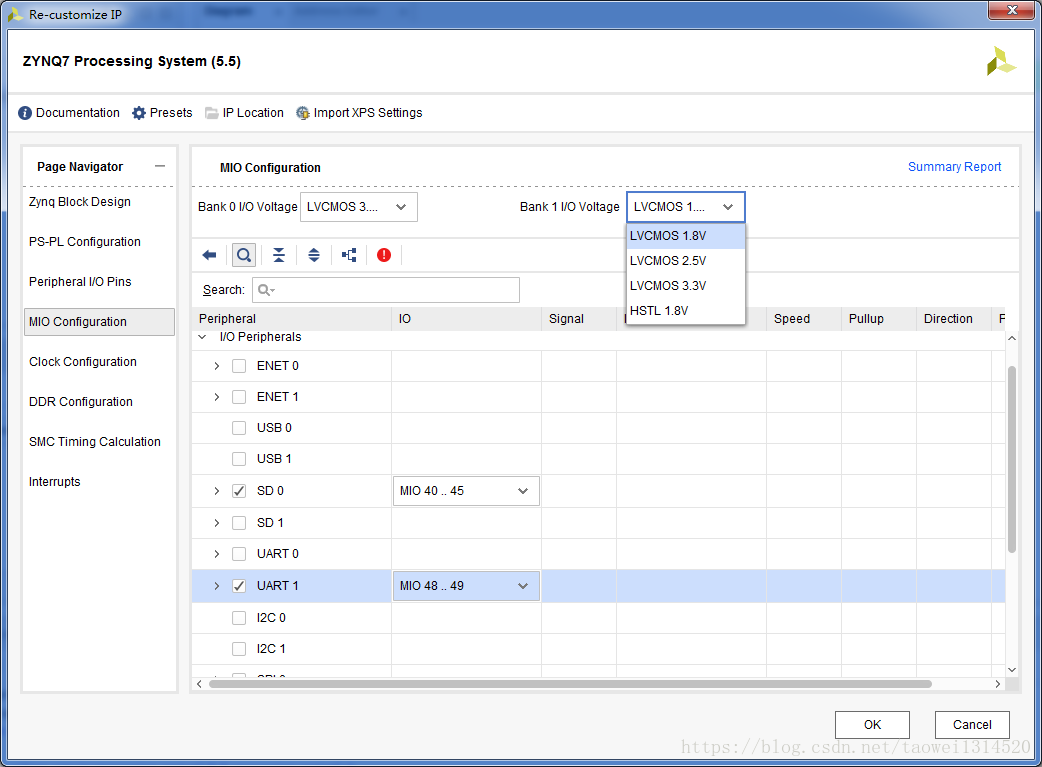The width and height of the screenshot is (1042, 767).
Task: Go to DDR Configuration page
Action: (x=81, y=402)
